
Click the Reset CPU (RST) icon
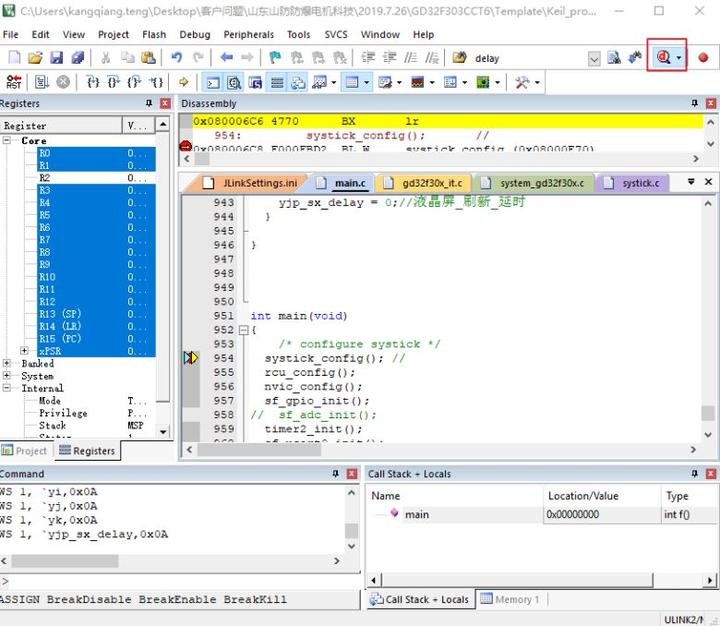click(14, 82)
